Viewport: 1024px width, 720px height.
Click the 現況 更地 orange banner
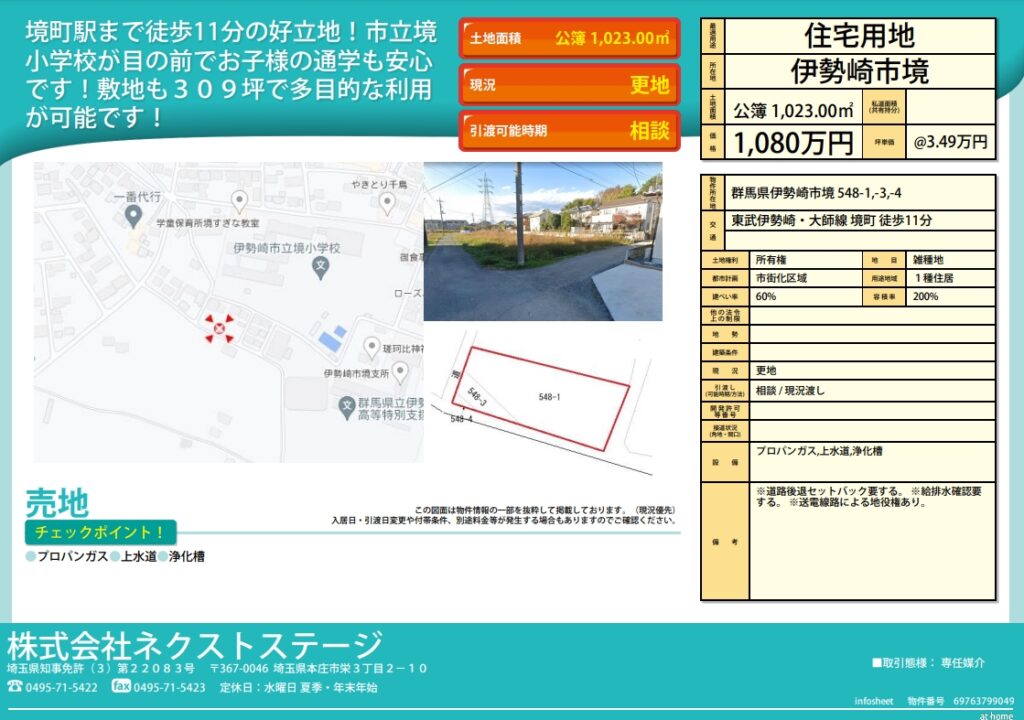coord(568,85)
